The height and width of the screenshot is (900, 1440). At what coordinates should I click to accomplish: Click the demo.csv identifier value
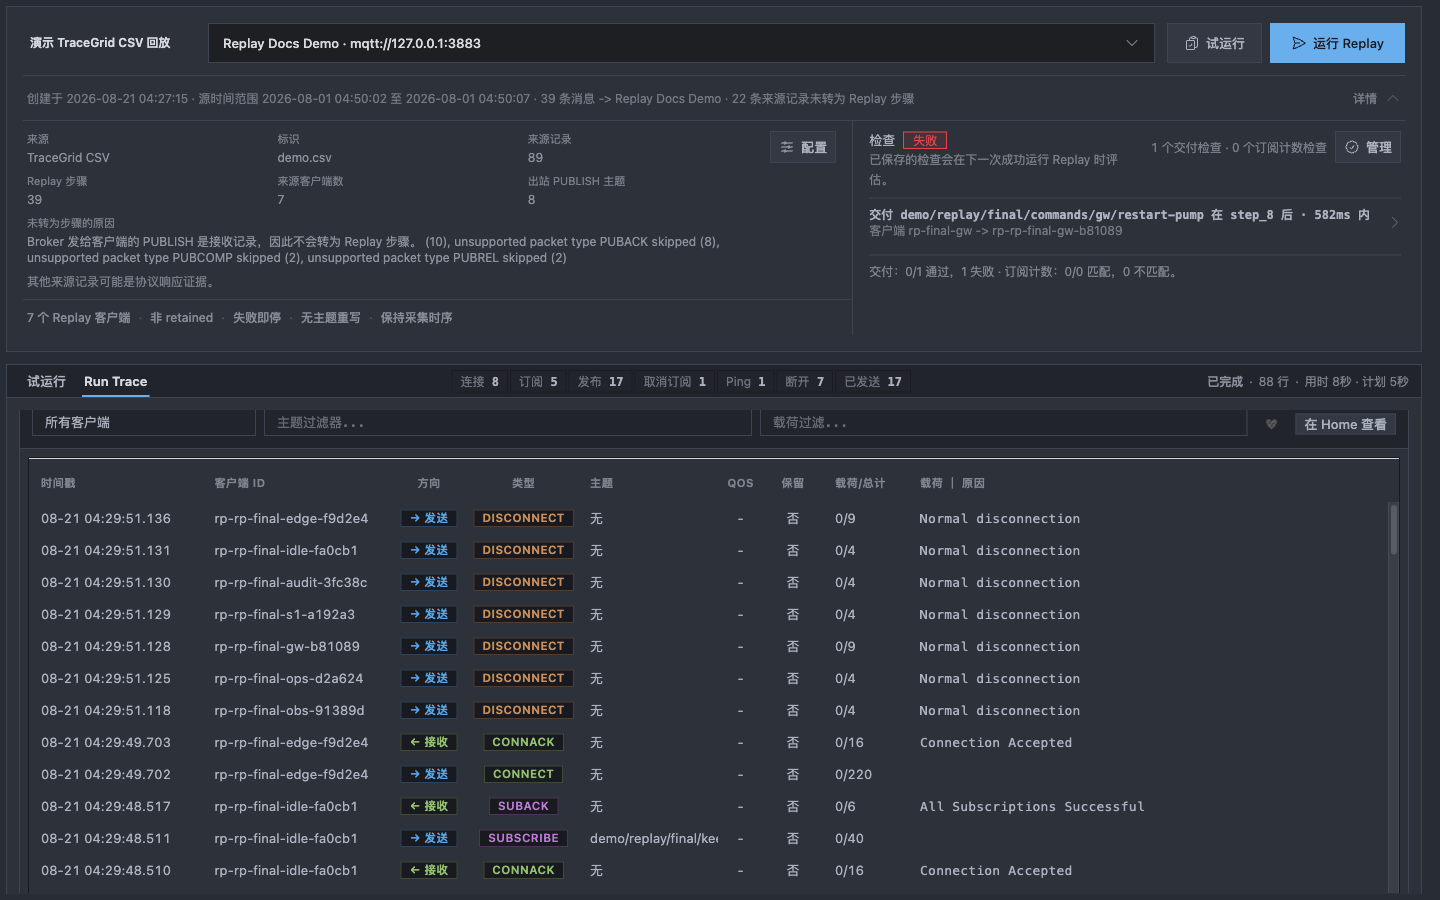304,158
